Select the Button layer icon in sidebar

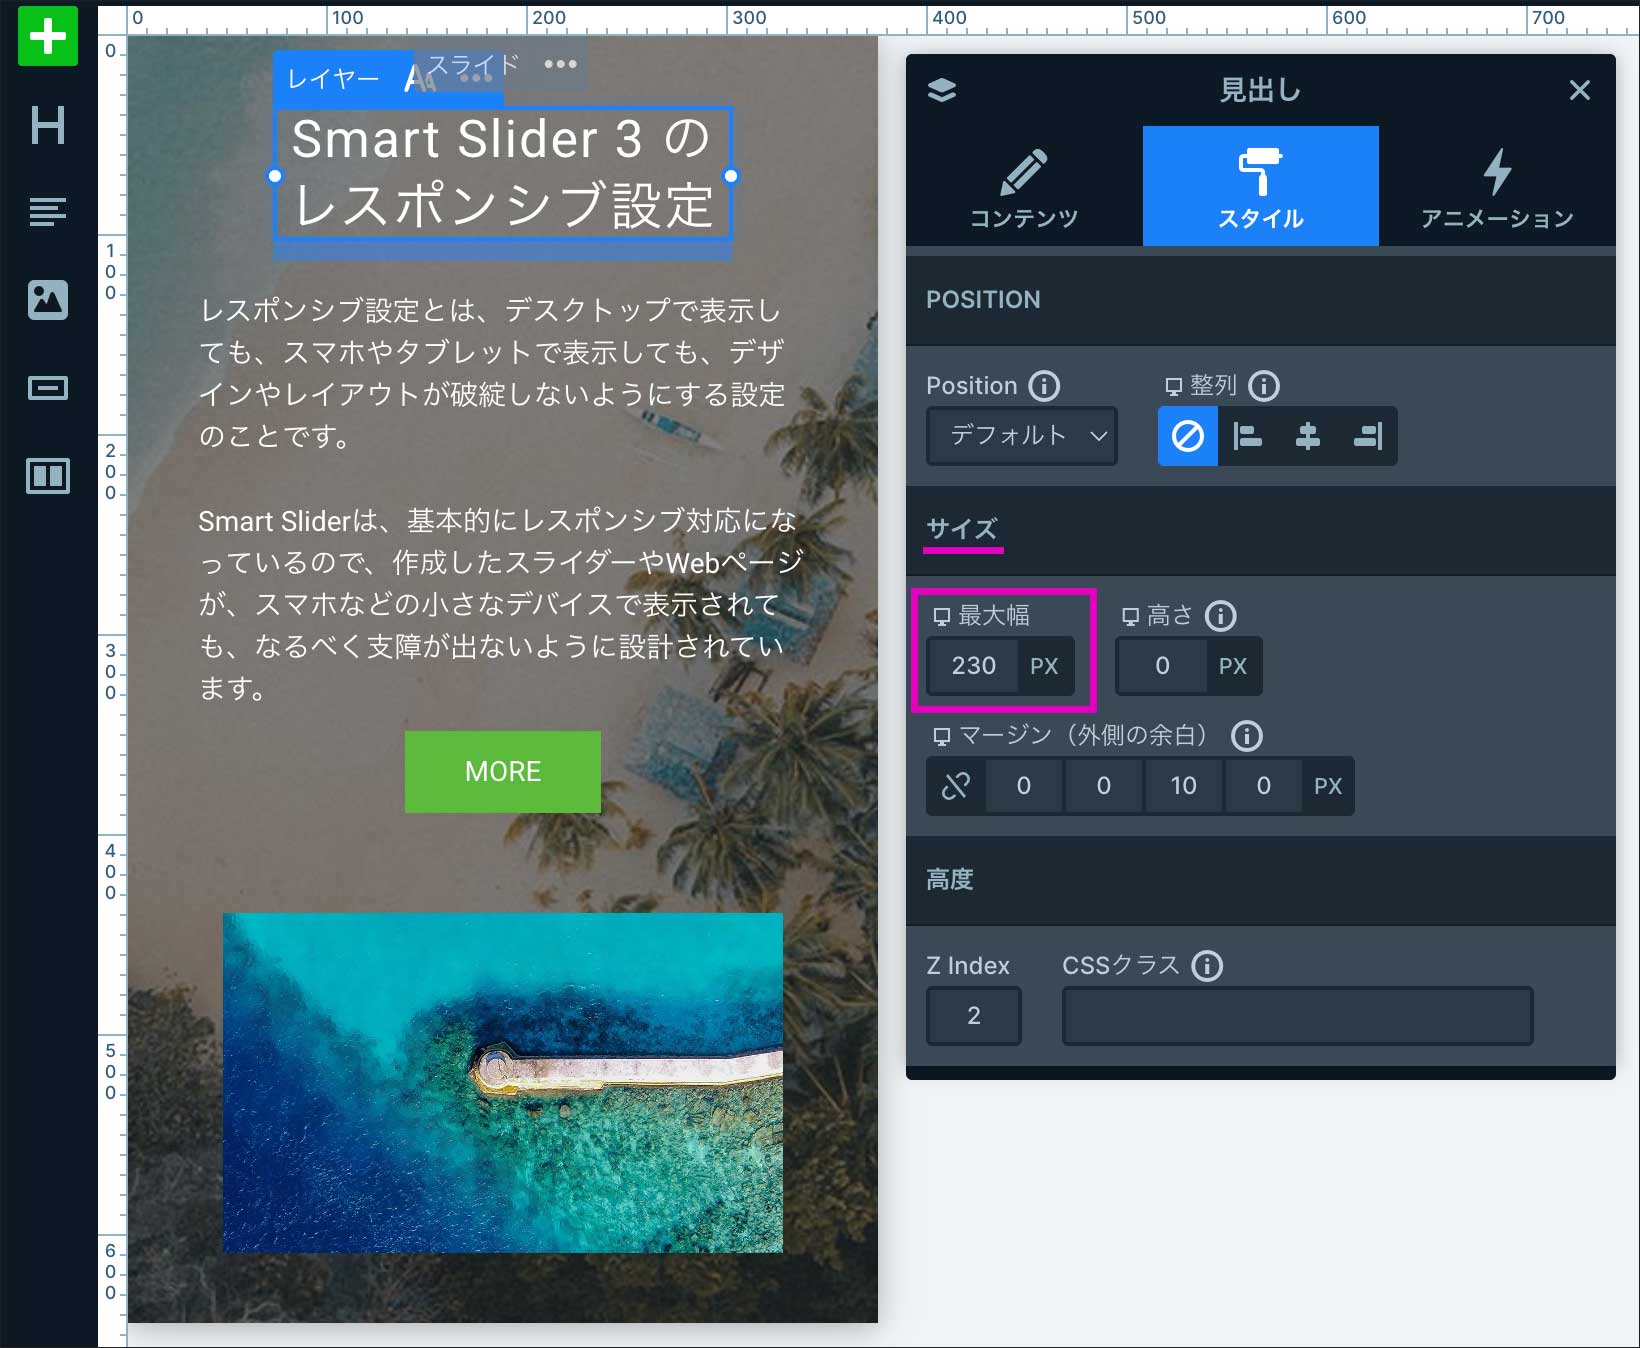(x=47, y=388)
